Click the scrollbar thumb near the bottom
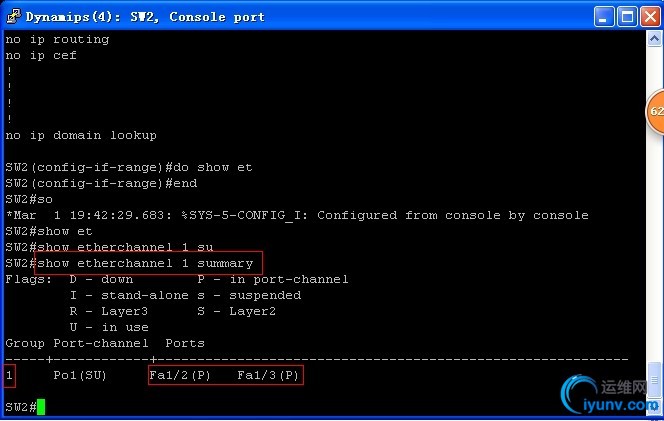The image size is (664, 421). (x=654, y=379)
